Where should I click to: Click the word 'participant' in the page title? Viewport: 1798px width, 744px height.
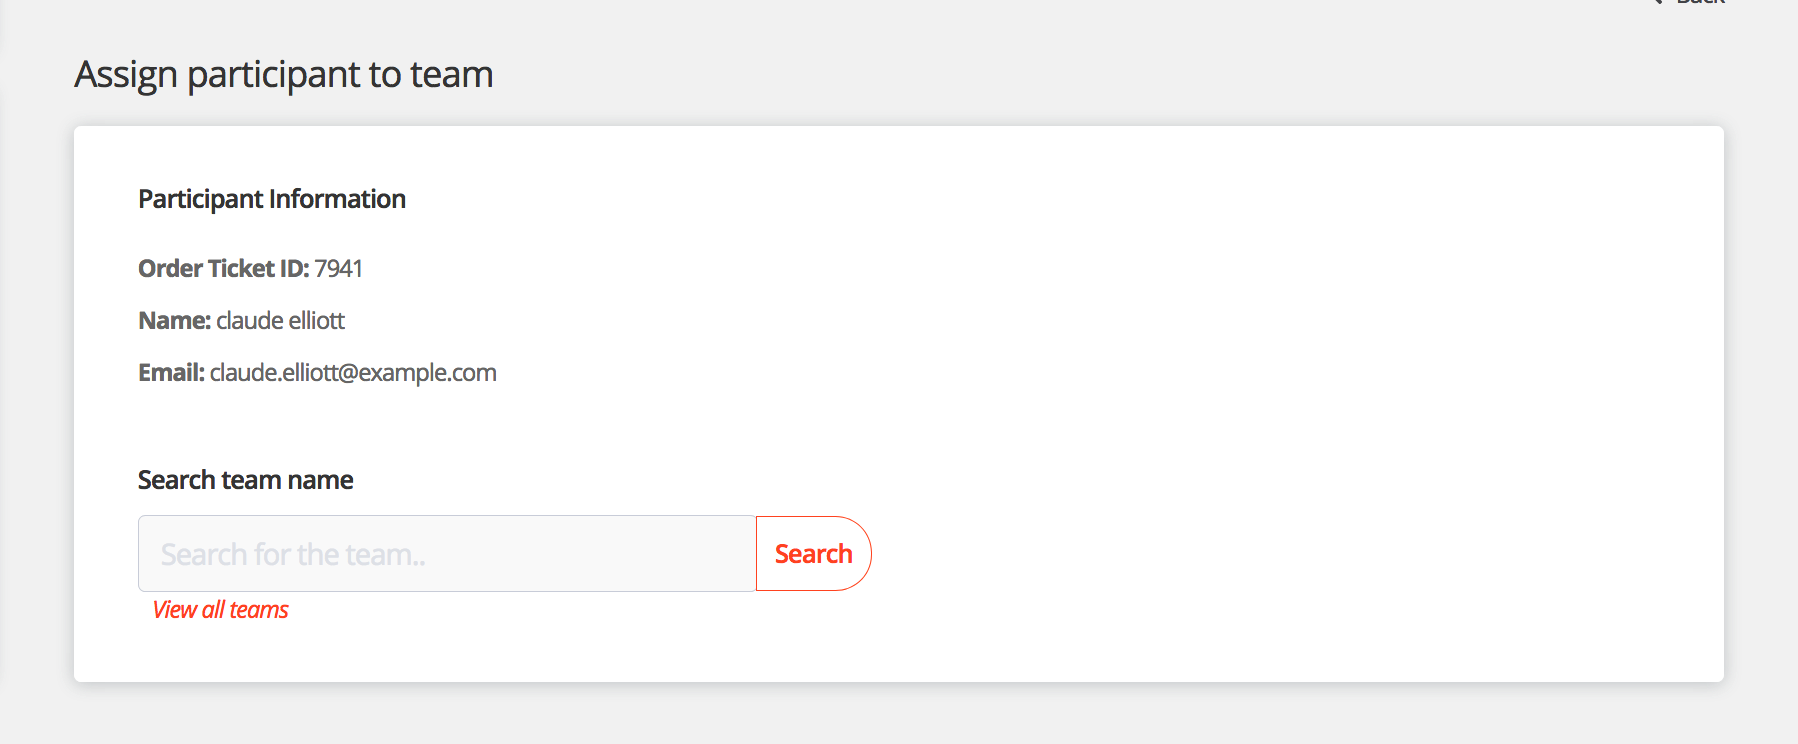pos(273,75)
